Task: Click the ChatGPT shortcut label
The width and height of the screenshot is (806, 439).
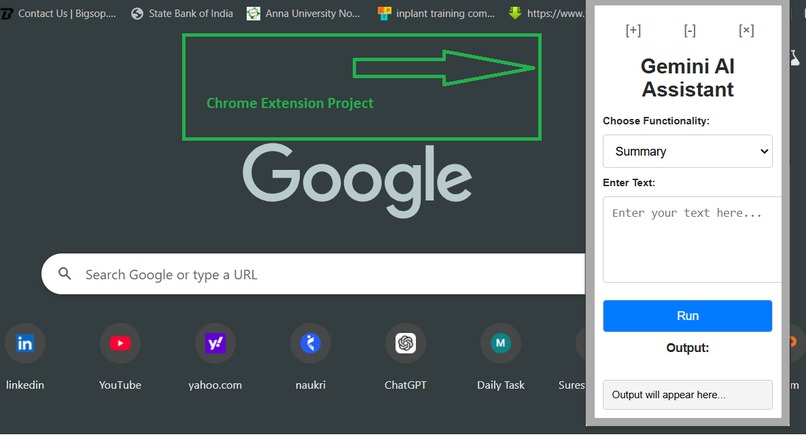Action: (x=405, y=385)
